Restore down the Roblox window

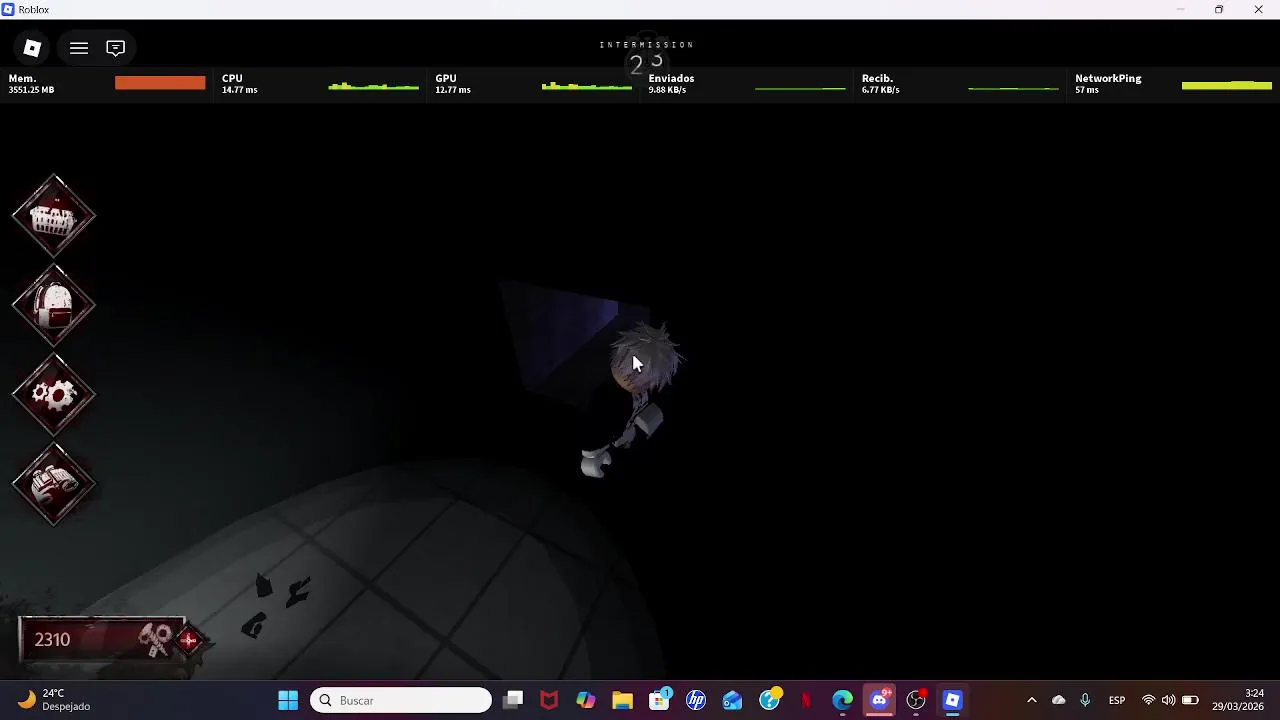[1219, 10]
